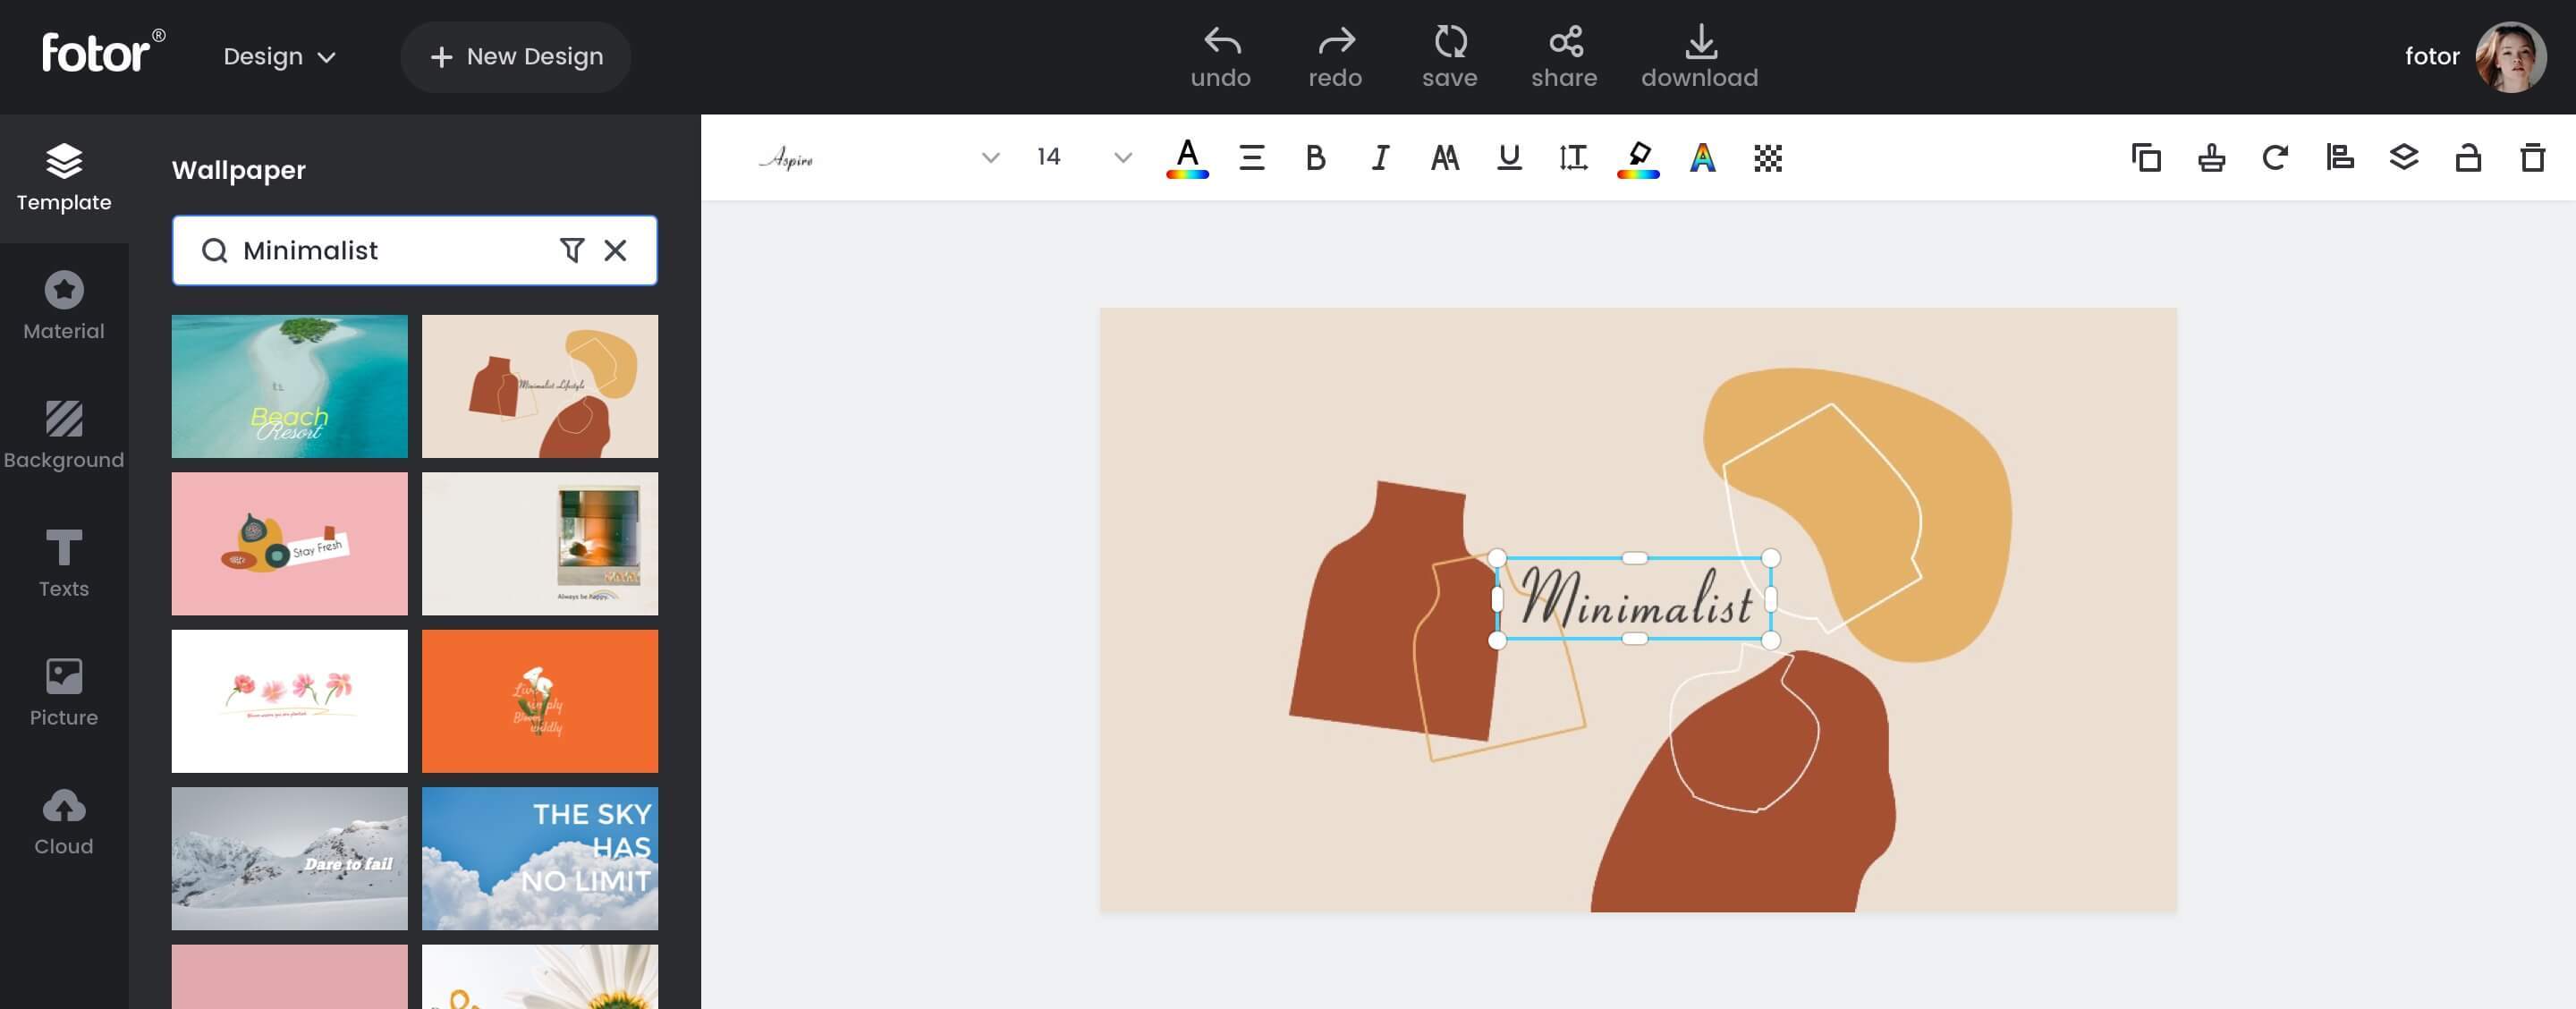Viewport: 2576px width, 1009px height.
Task: Save the current design
Action: (x=1450, y=57)
